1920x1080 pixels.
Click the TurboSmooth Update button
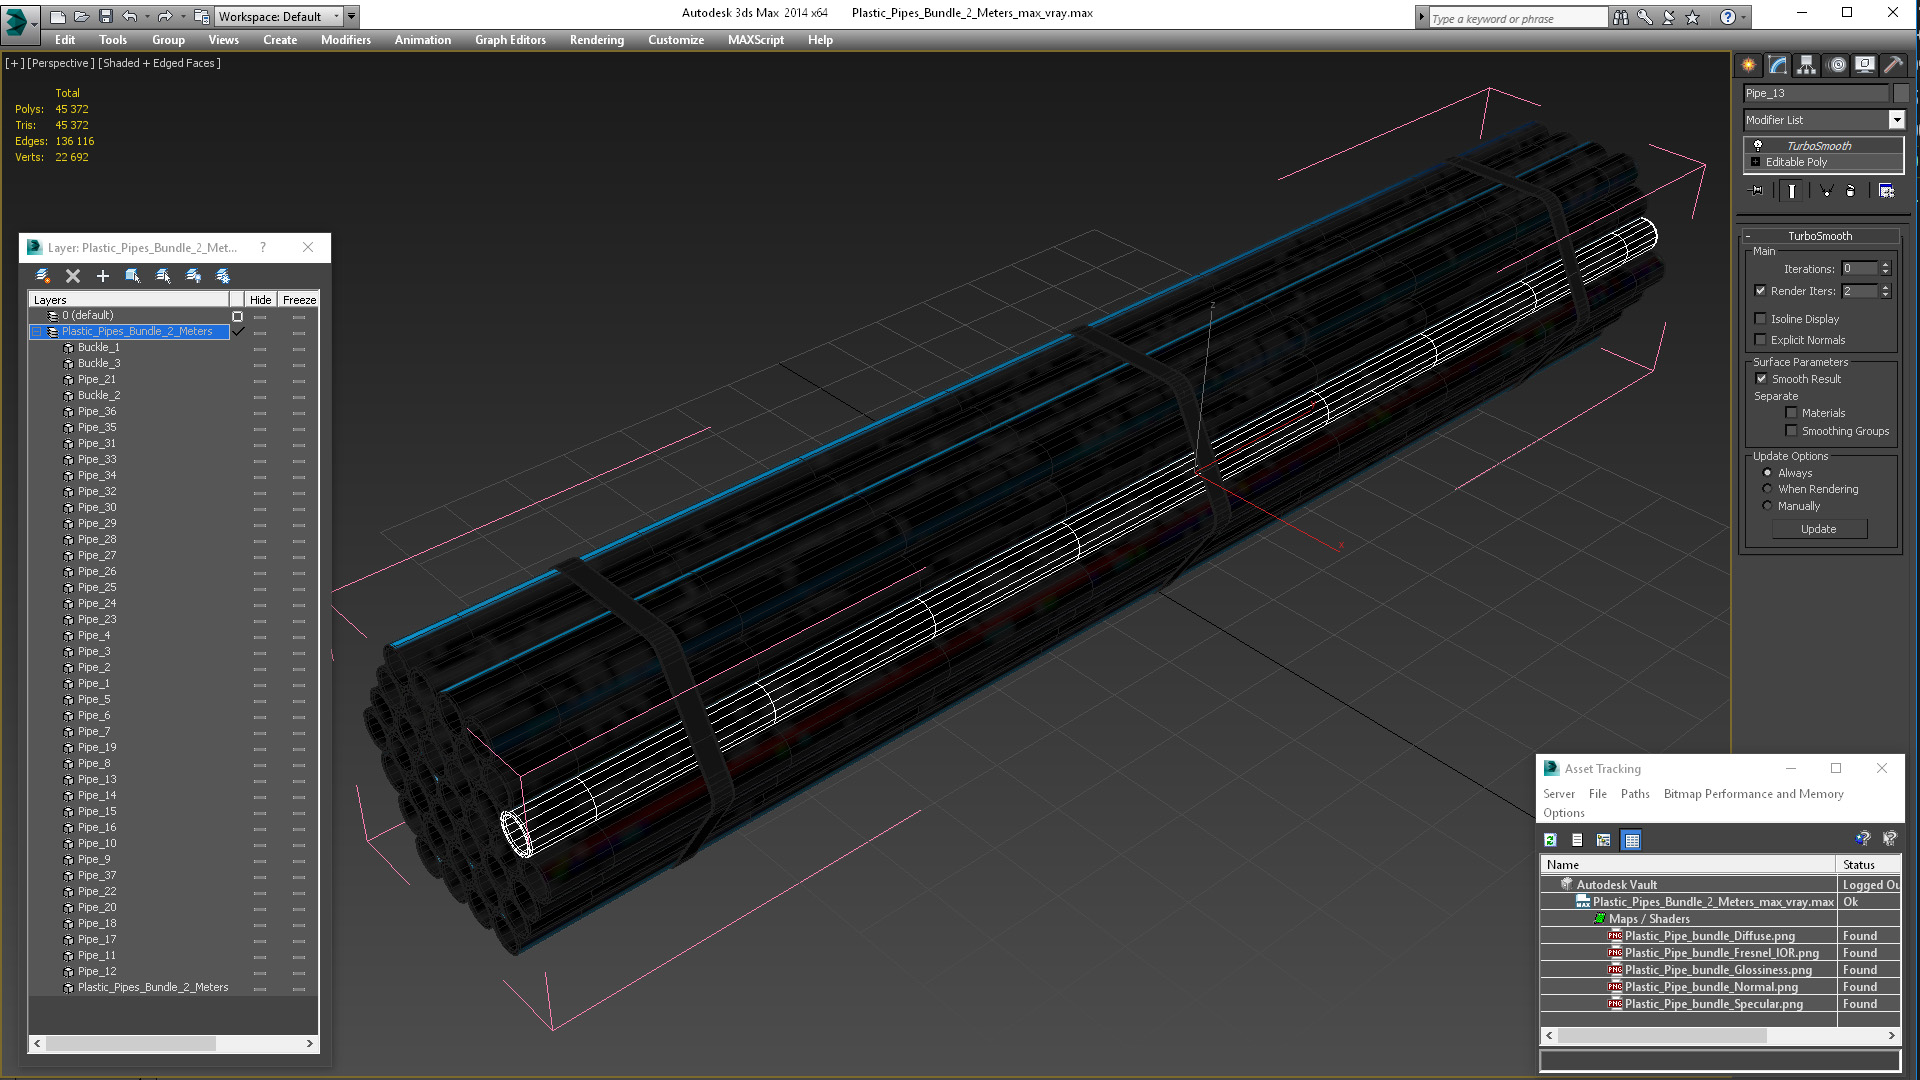[1819, 529]
